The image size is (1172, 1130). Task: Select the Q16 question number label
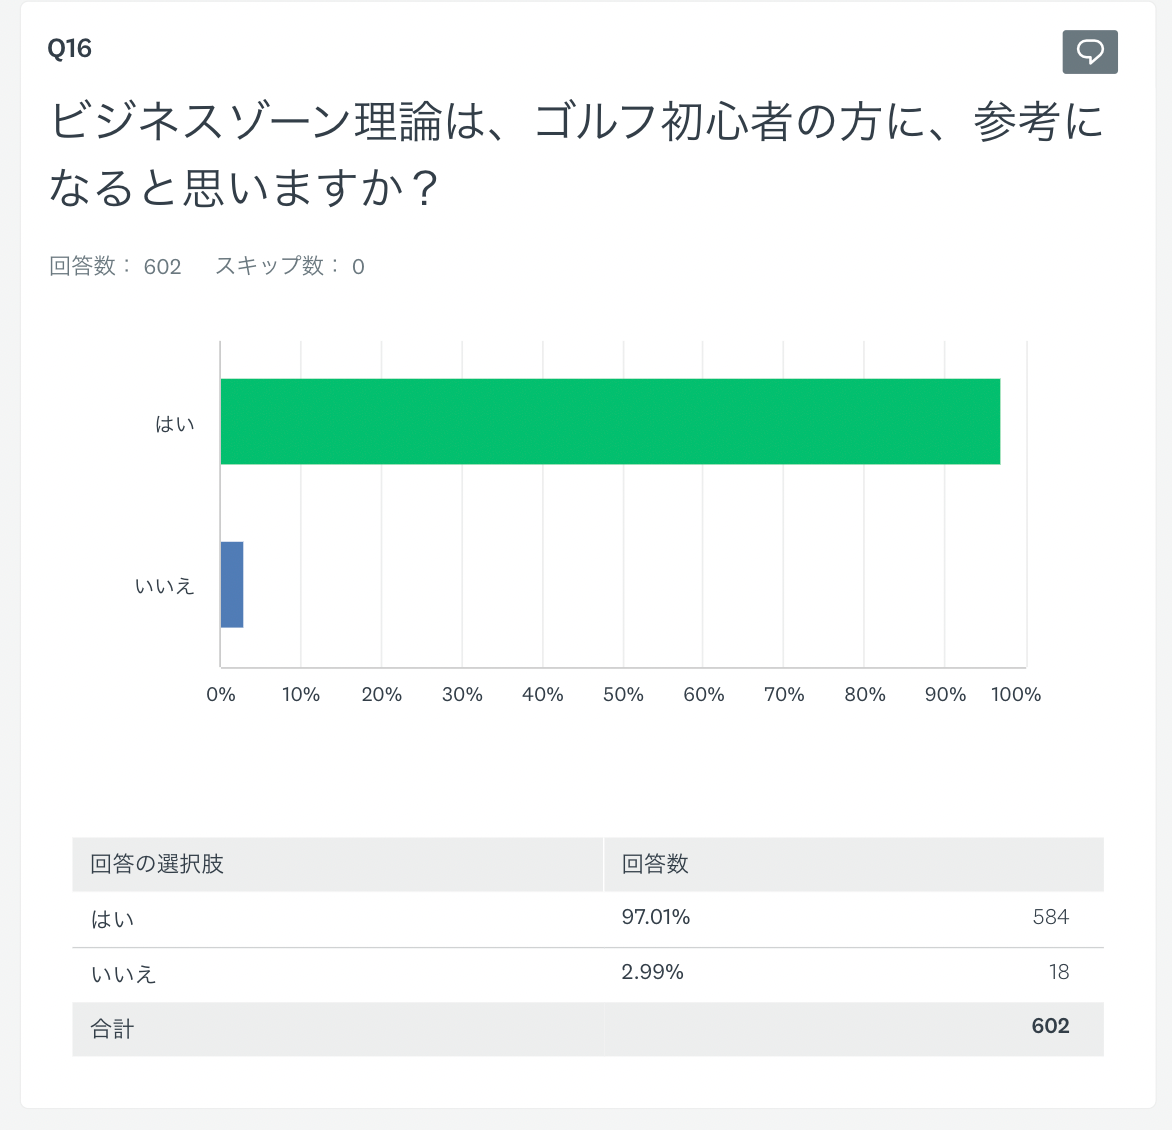point(70,48)
